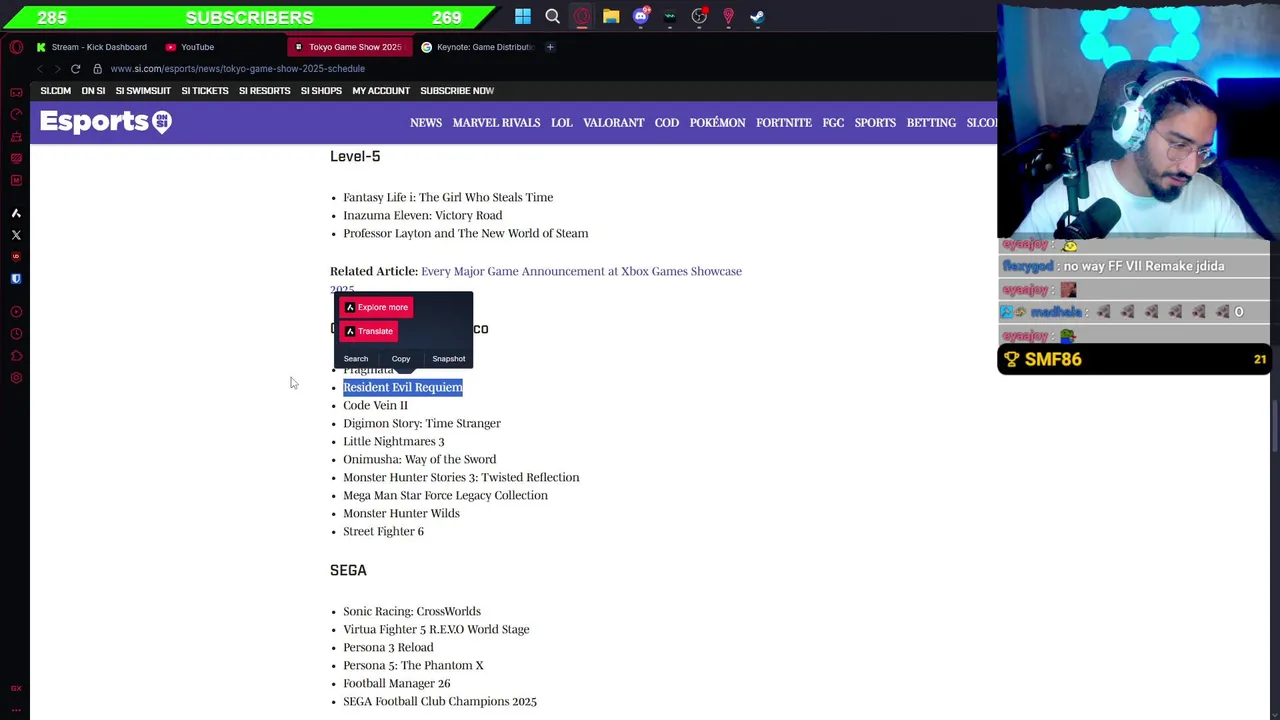Click the taskbar Search magnifier icon
Image resolution: width=1280 pixels, height=720 pixels.
(552, 16)
